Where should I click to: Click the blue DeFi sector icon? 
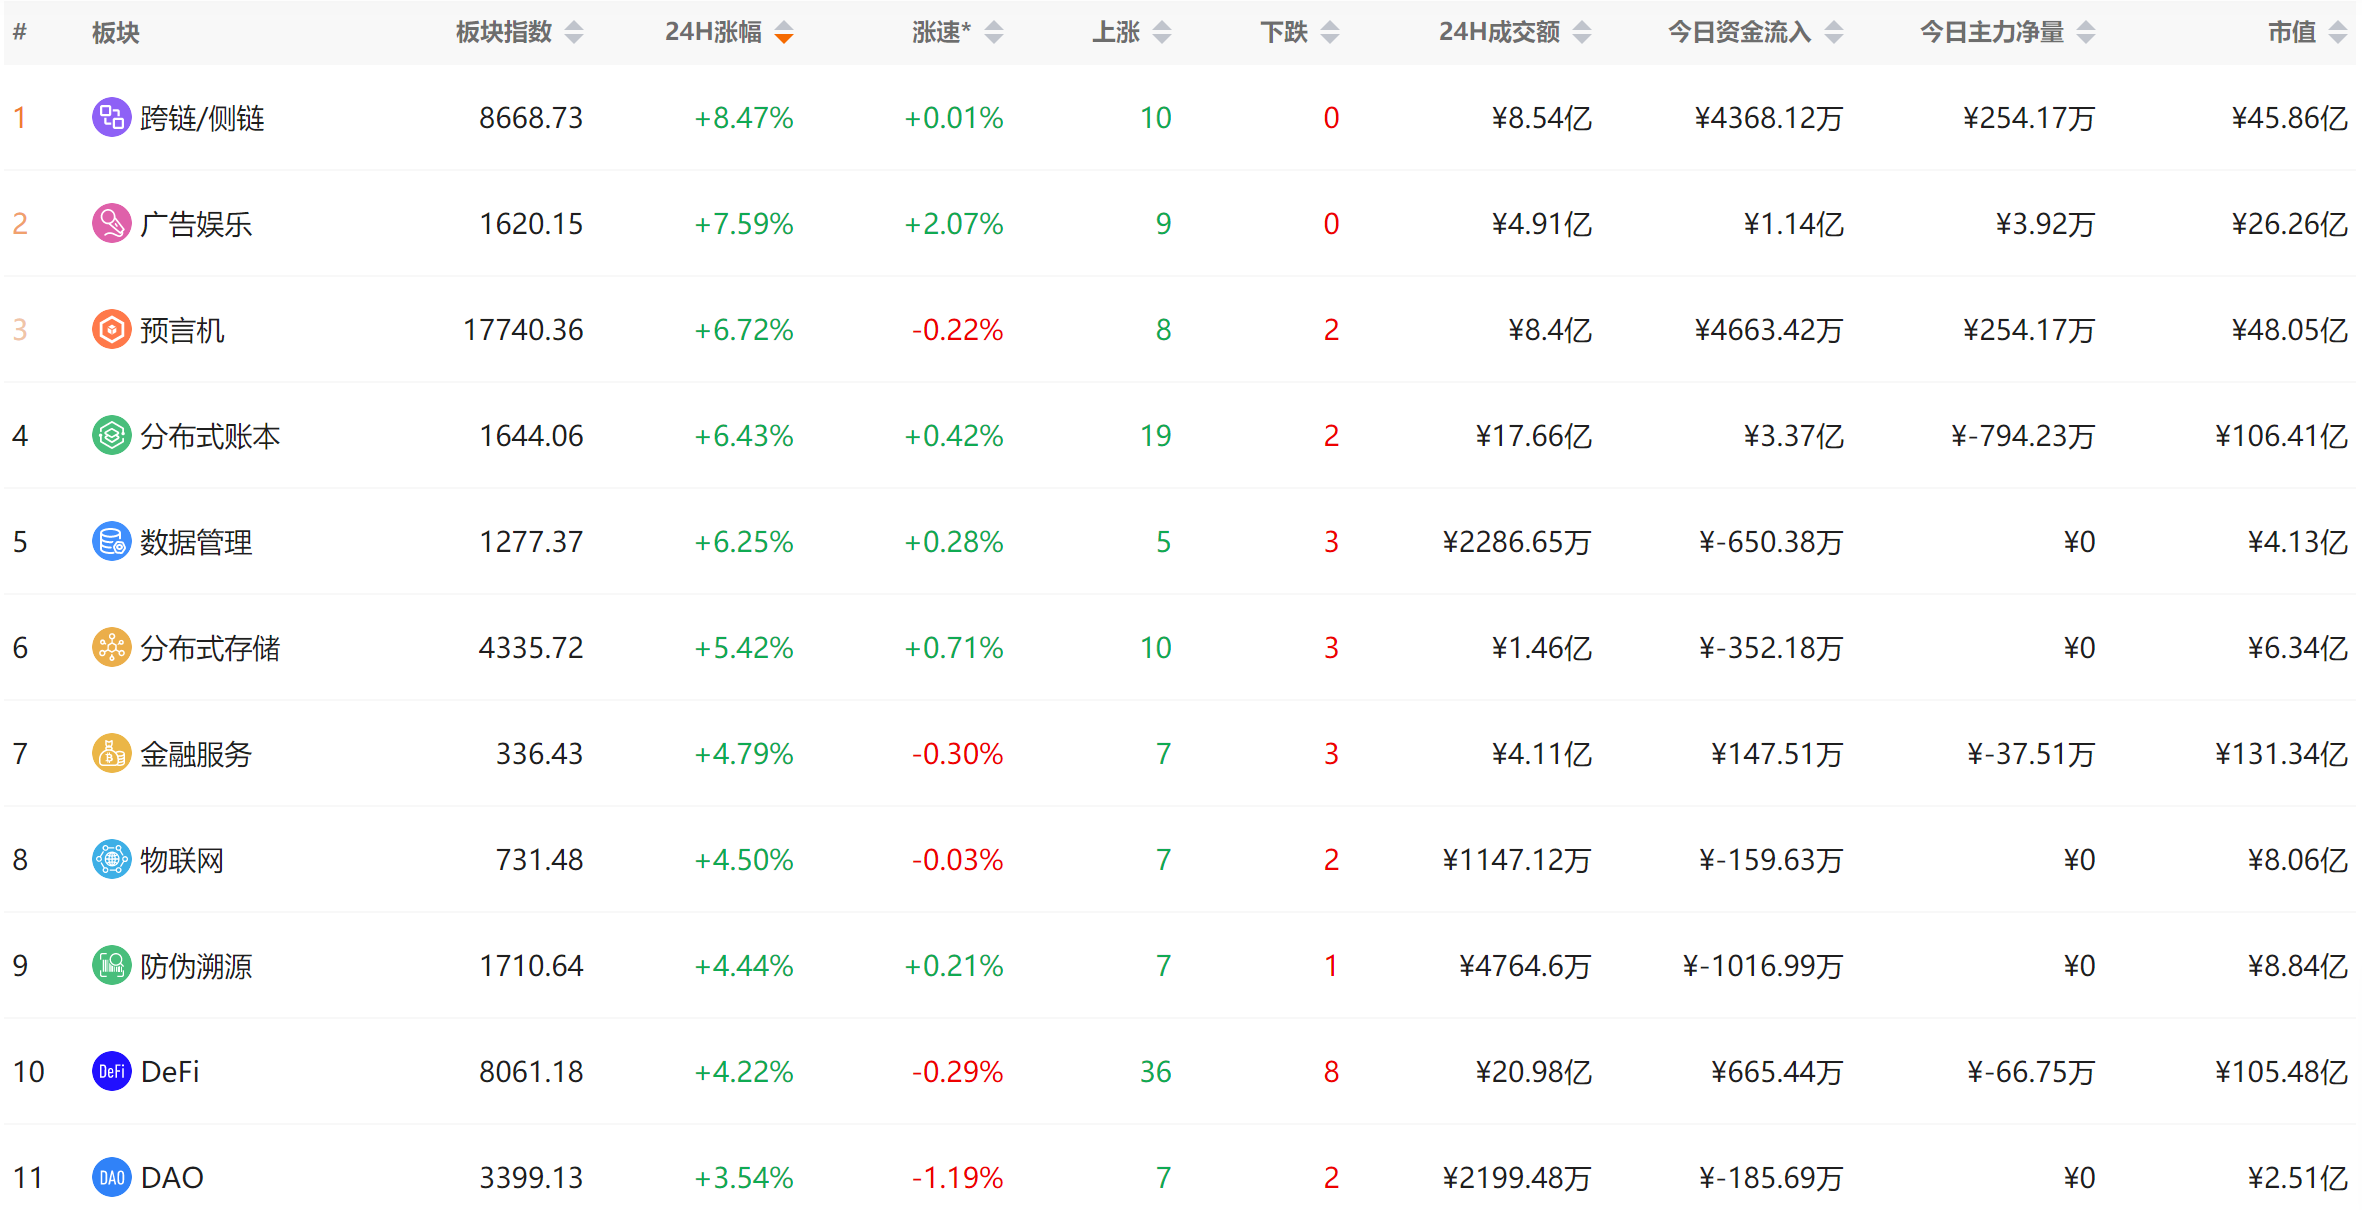click(x=111, y=1072)
